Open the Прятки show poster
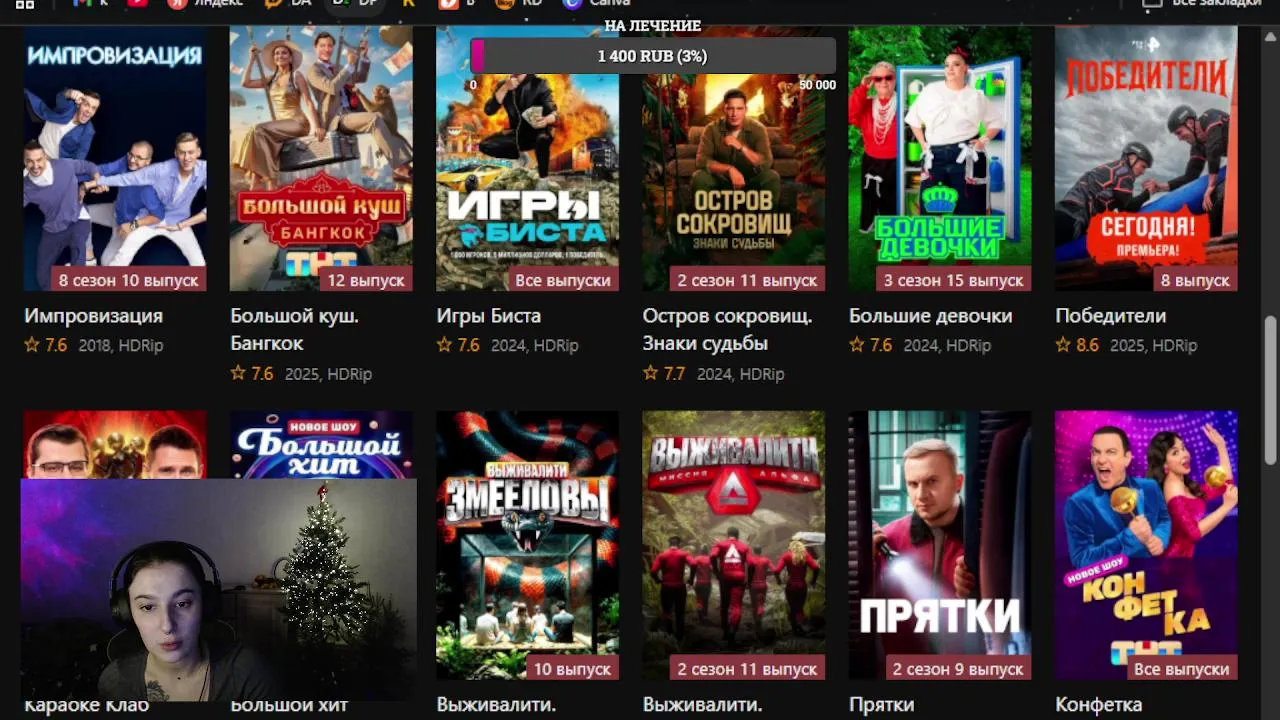This screenshot has height=720, width=1280. coord(940,545)
